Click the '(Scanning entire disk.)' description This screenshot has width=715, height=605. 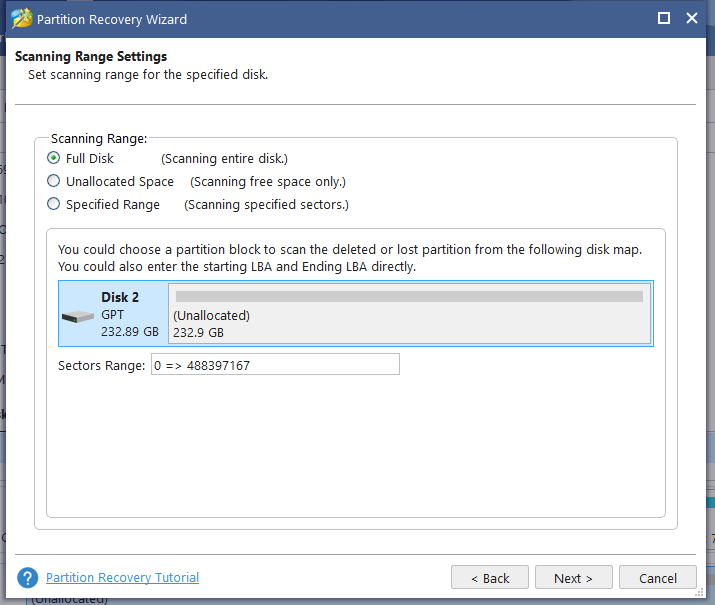224,159
